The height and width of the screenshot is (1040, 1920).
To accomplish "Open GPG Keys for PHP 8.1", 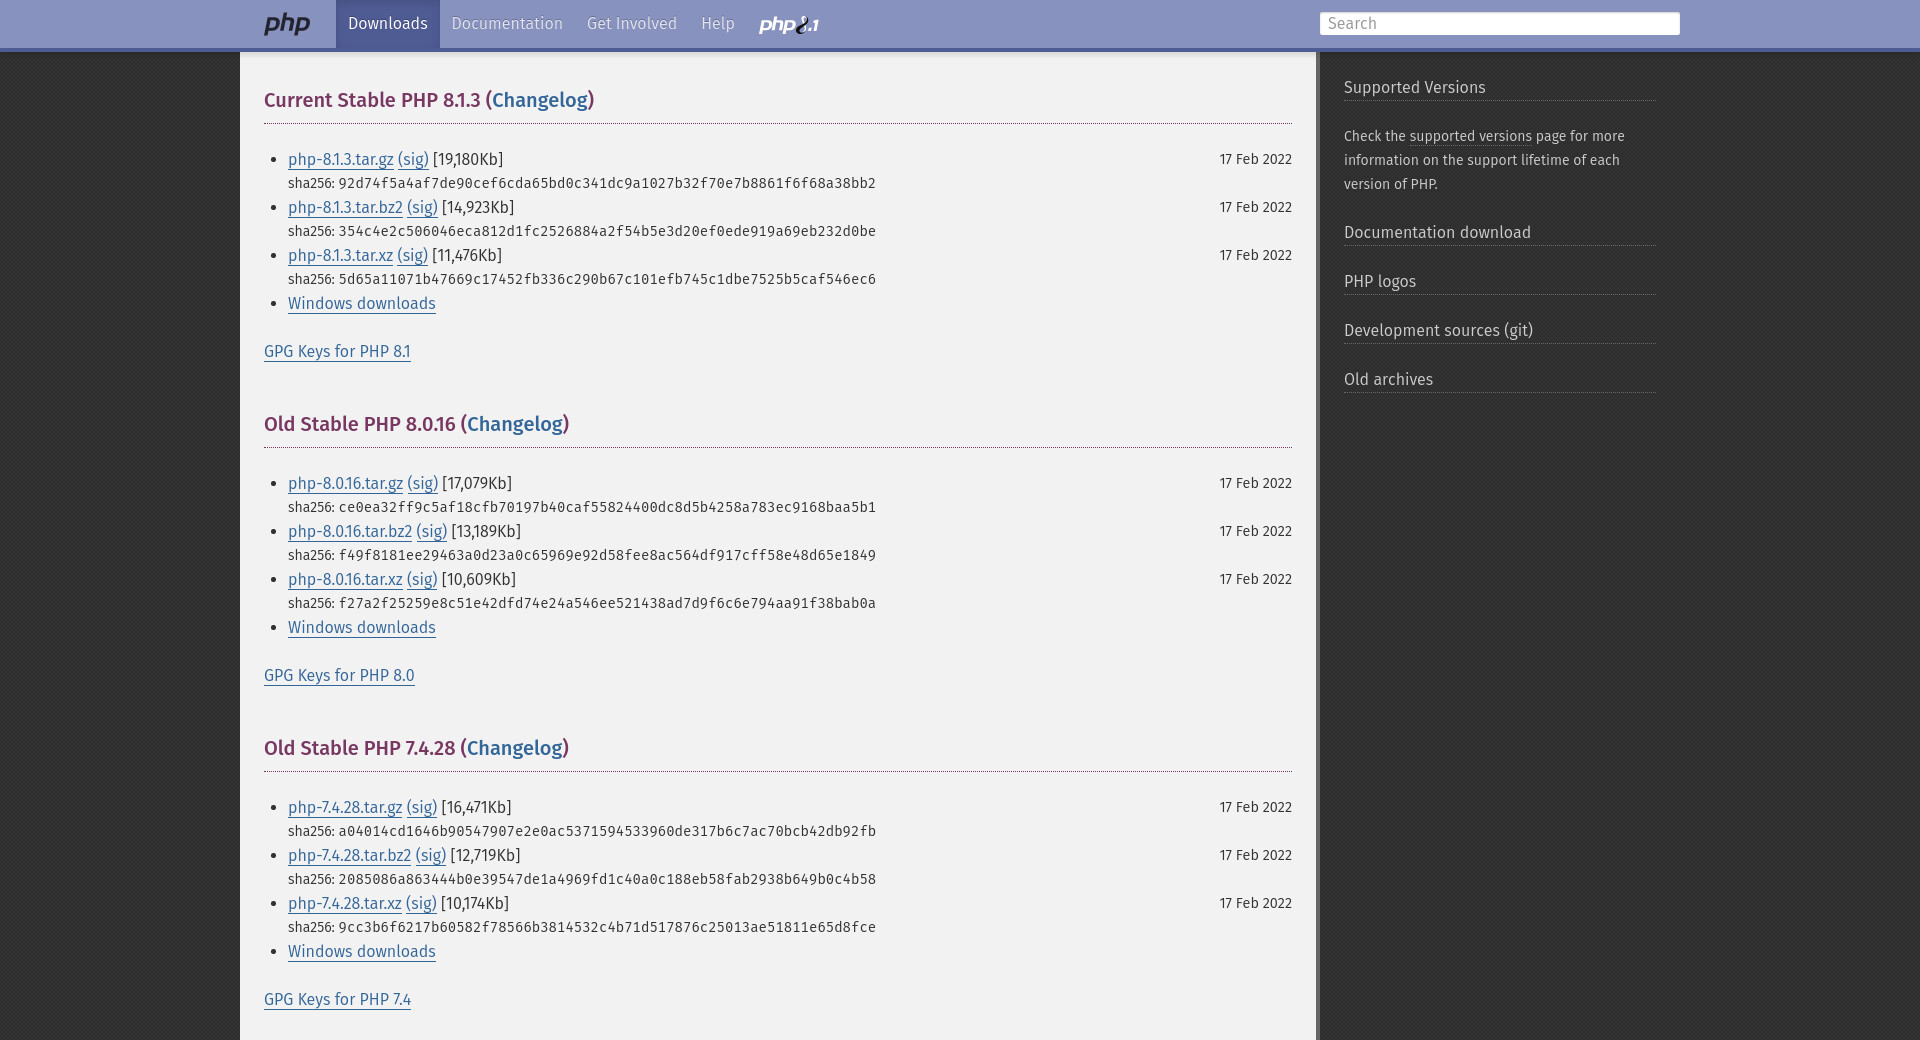I will coord(337,352).
